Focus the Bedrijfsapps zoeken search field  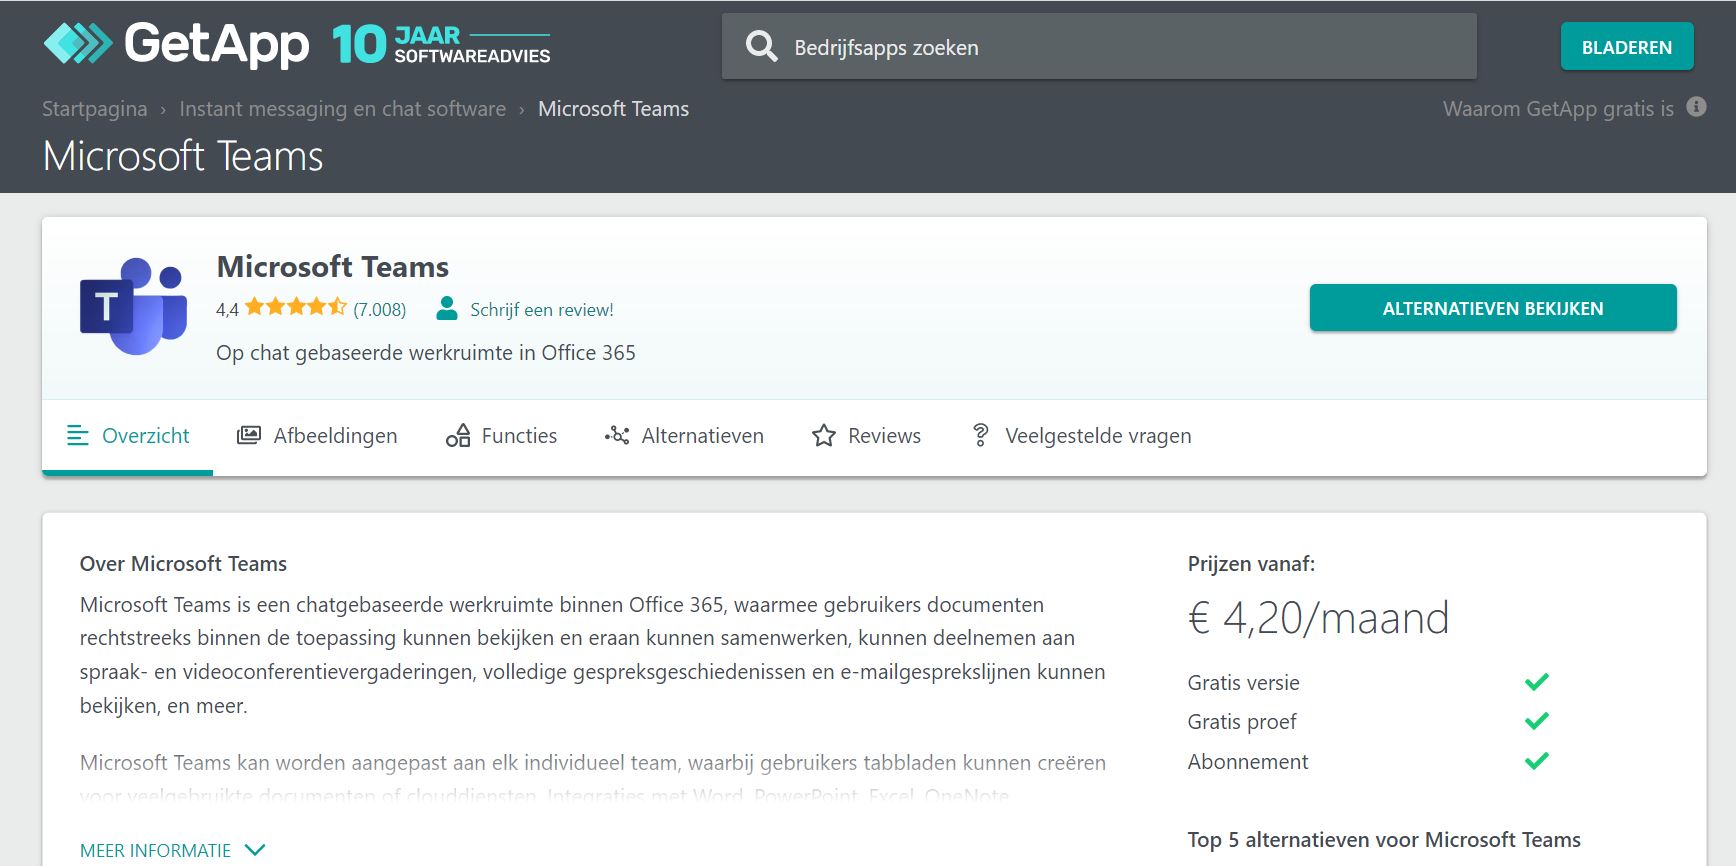[1099, 46]
